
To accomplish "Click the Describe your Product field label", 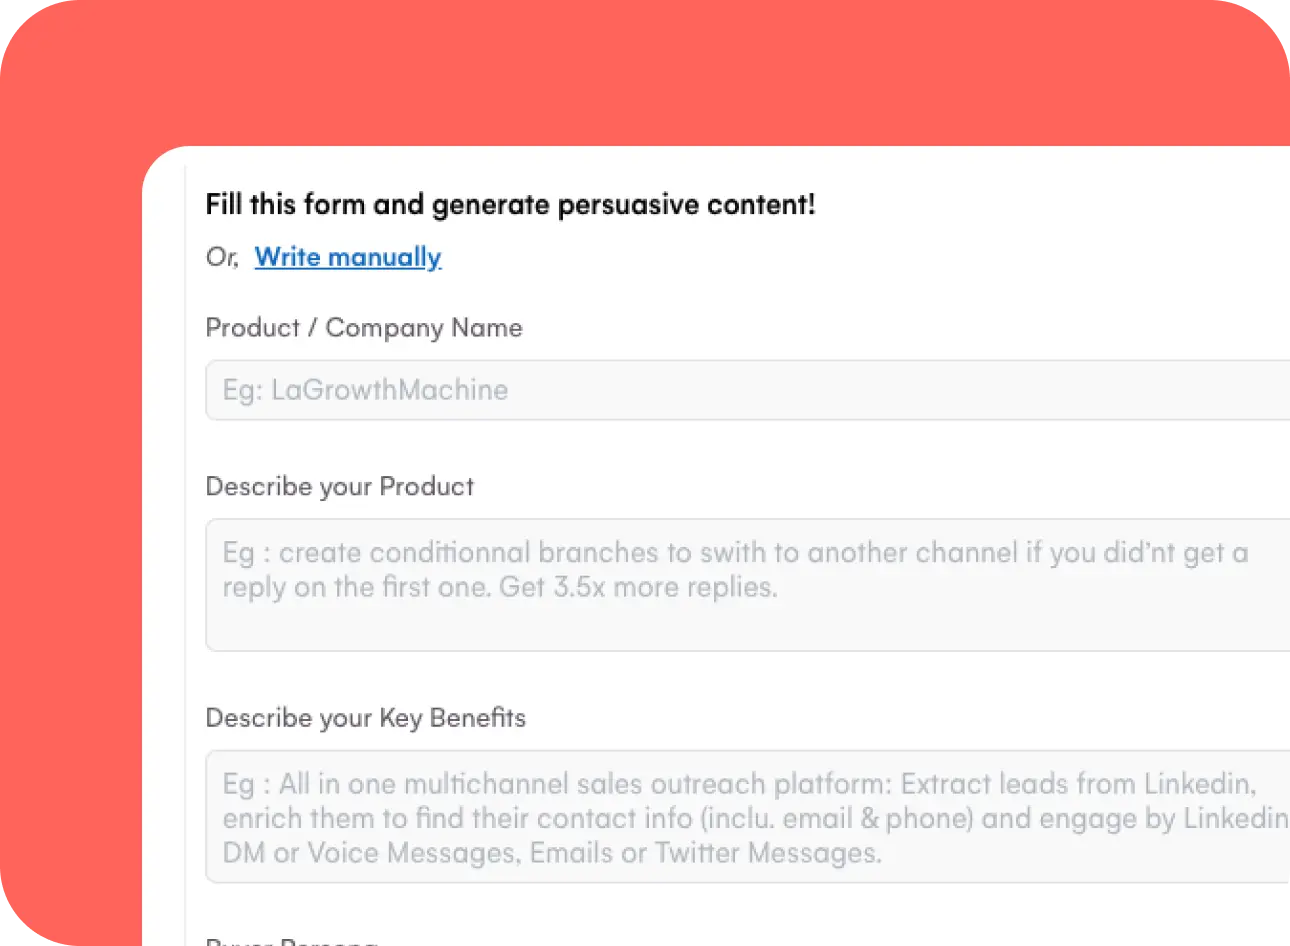I will pos(339,487).
